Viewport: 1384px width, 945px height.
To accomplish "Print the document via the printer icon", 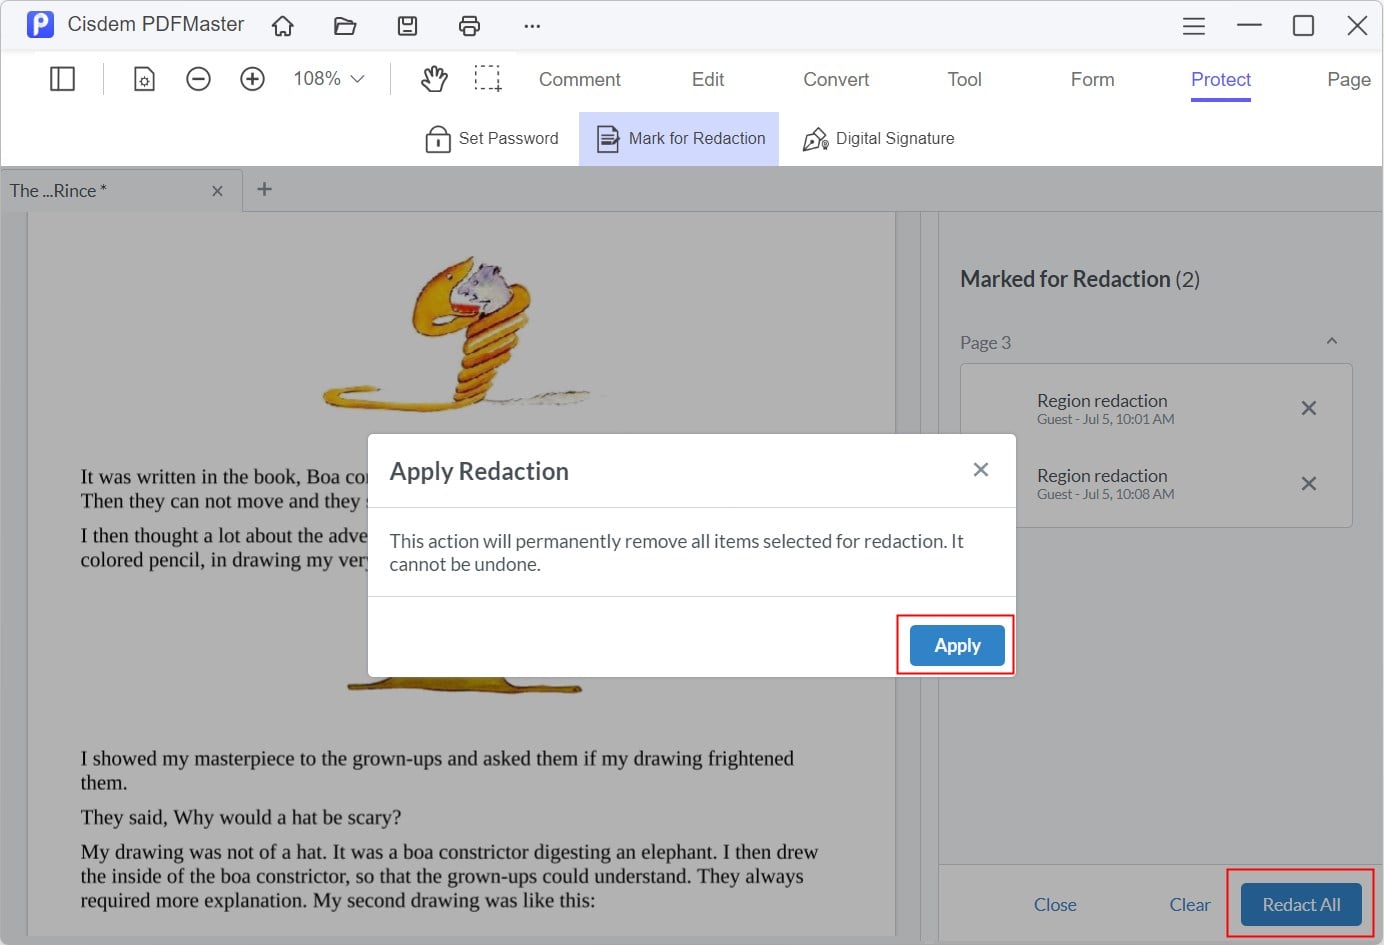I will click(x=469, y=26).
